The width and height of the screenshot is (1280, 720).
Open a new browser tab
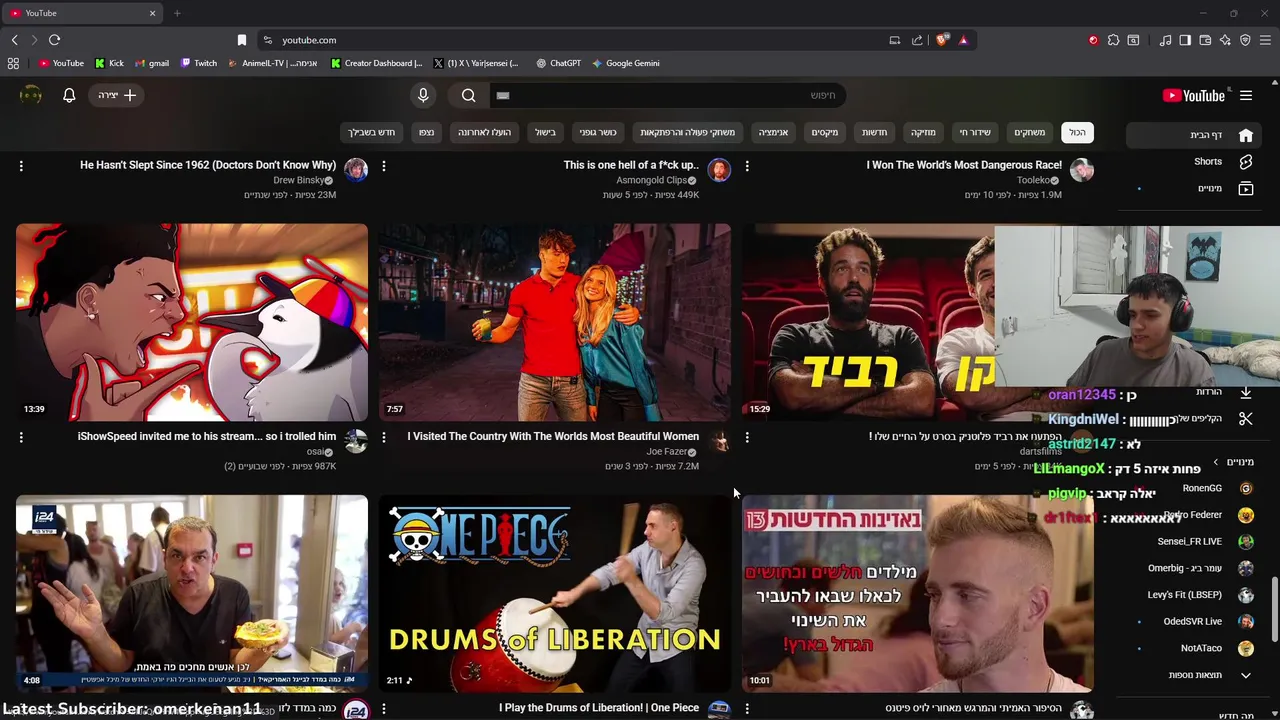[x=177, y=13]
